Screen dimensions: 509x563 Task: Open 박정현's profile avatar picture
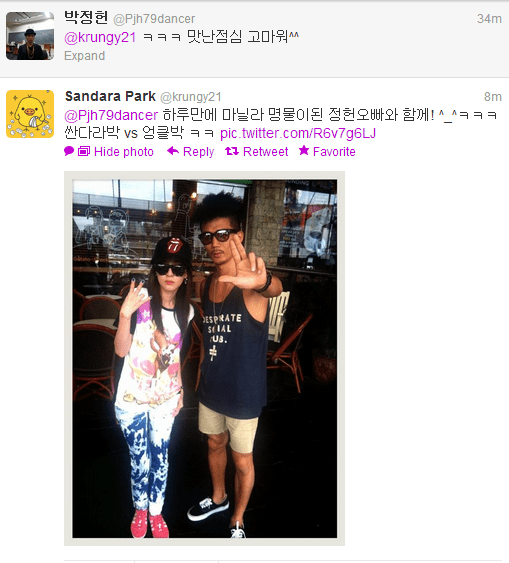point(30,36)
